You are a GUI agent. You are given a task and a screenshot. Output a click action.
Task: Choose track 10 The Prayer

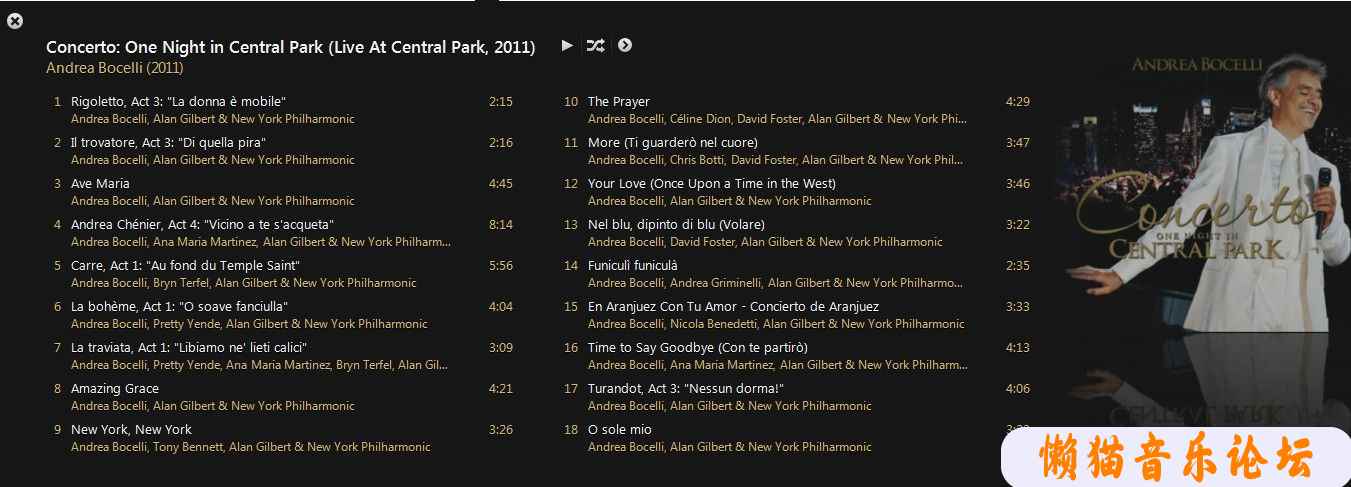coord(618,101)
